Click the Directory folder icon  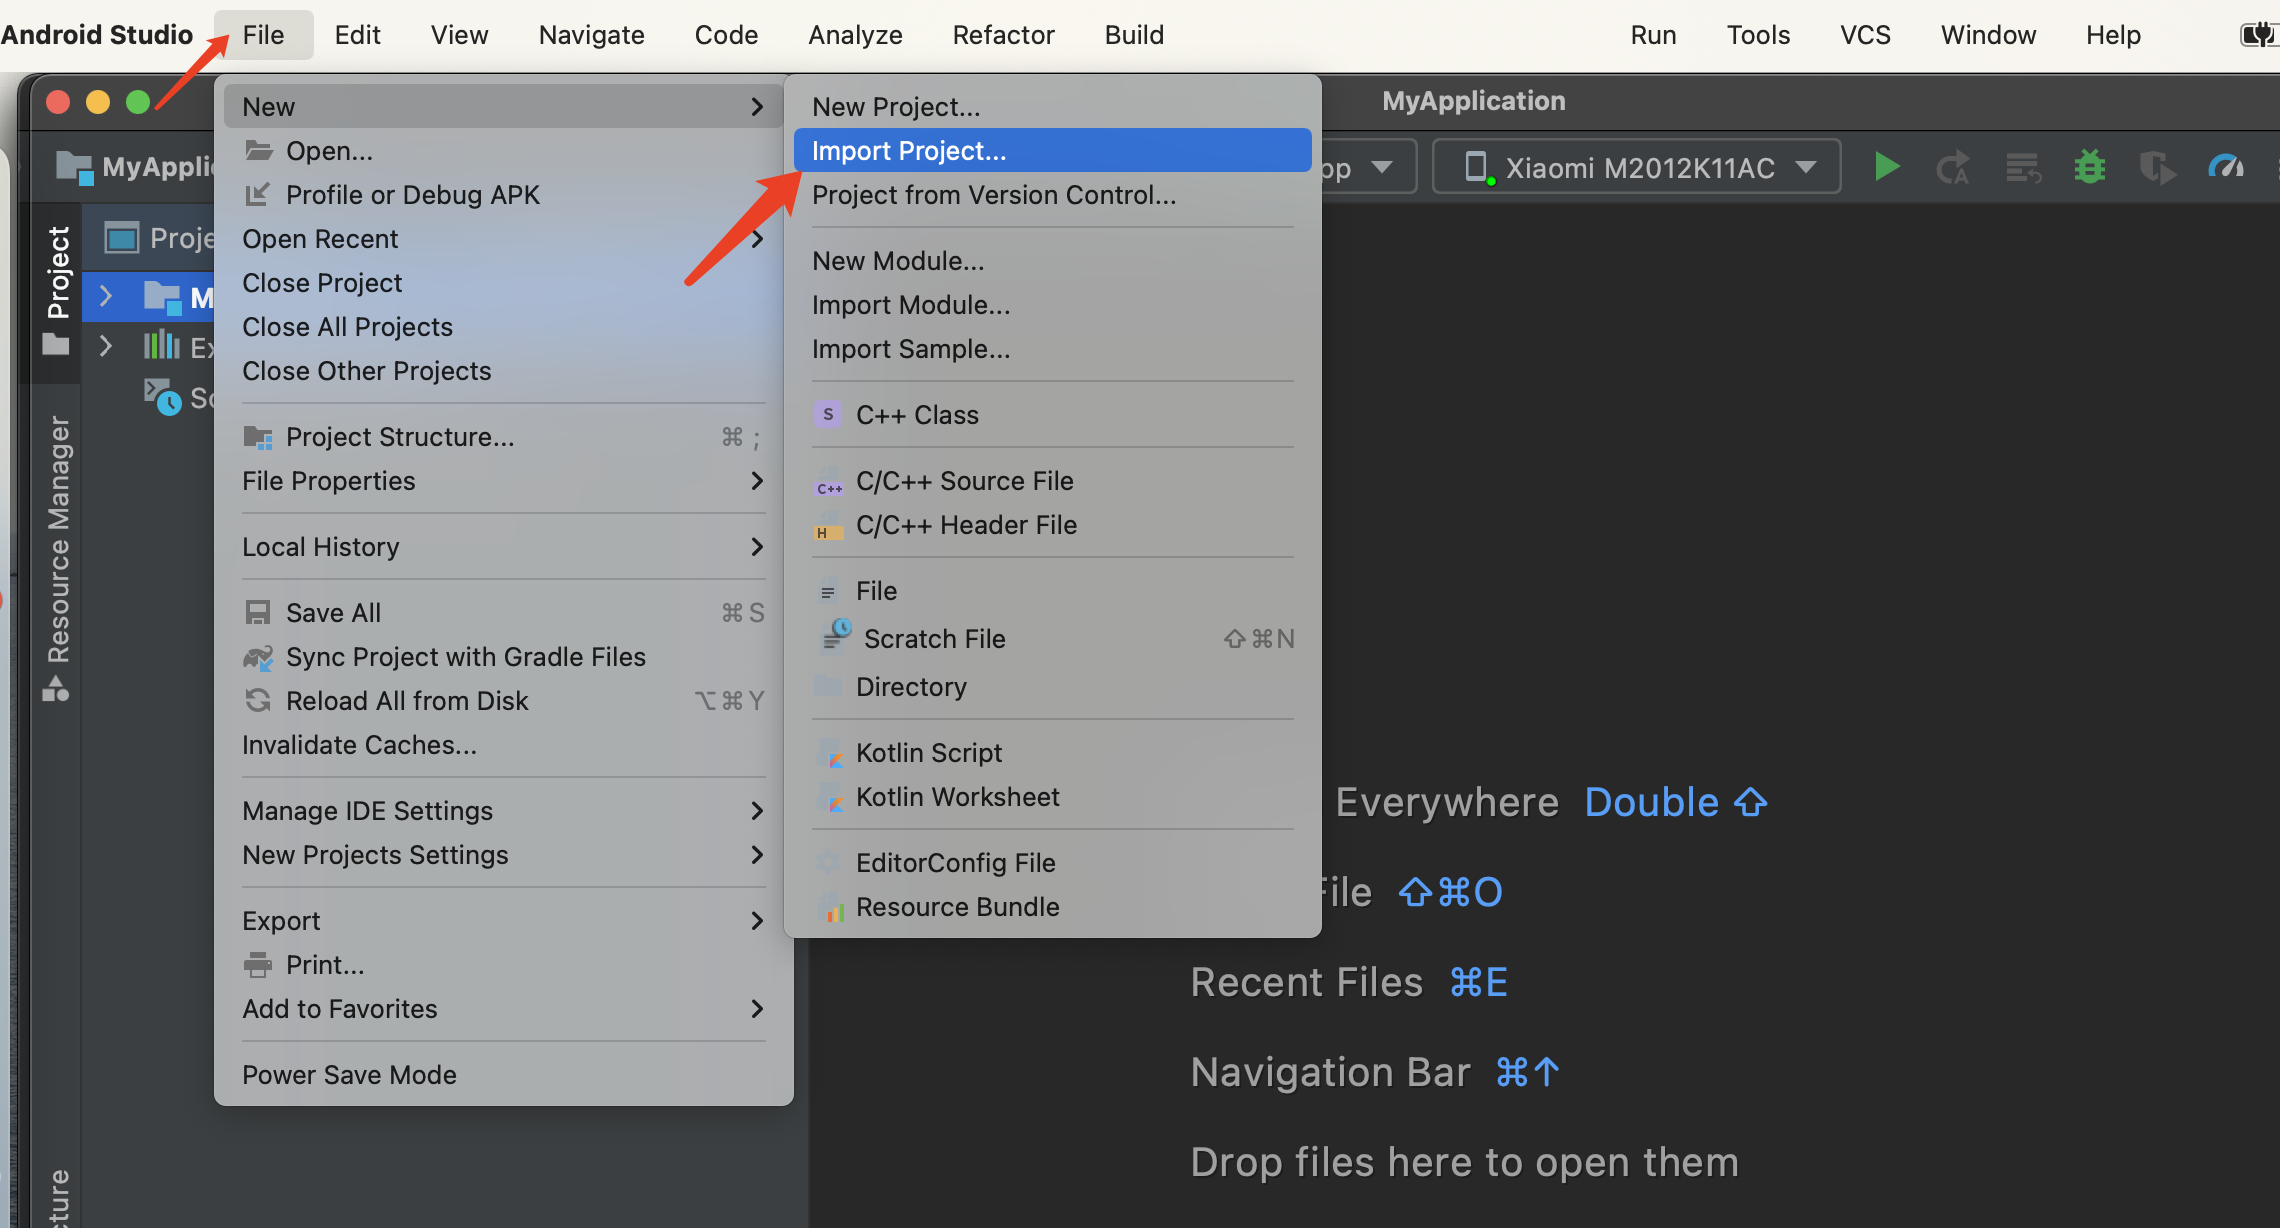[828, 686]
